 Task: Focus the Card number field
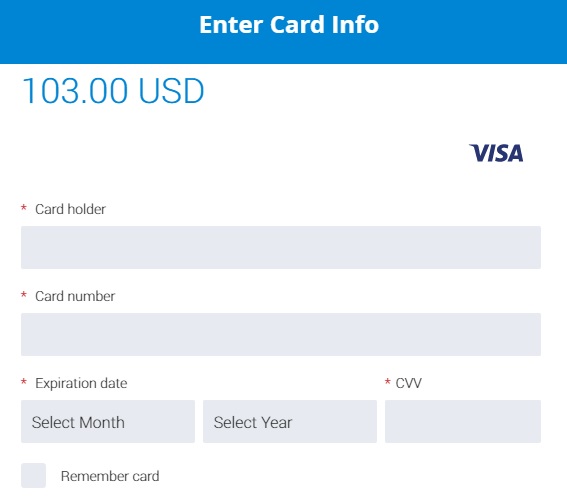click(x=281, y=334)
